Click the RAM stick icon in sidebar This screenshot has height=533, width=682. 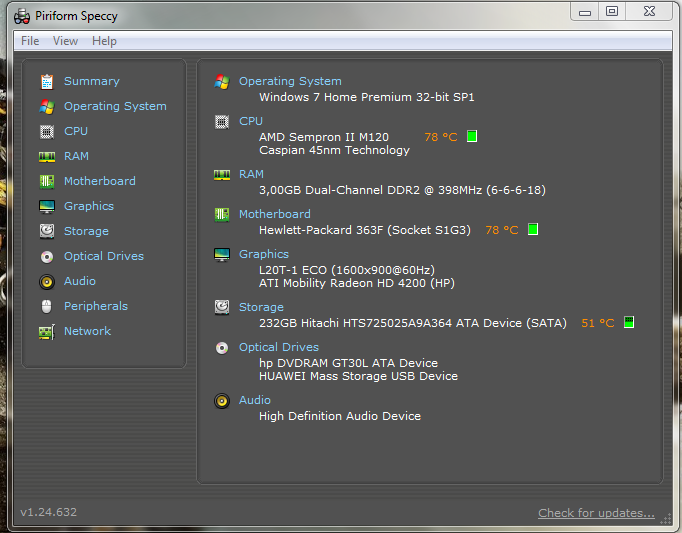[x=47, y=157]
